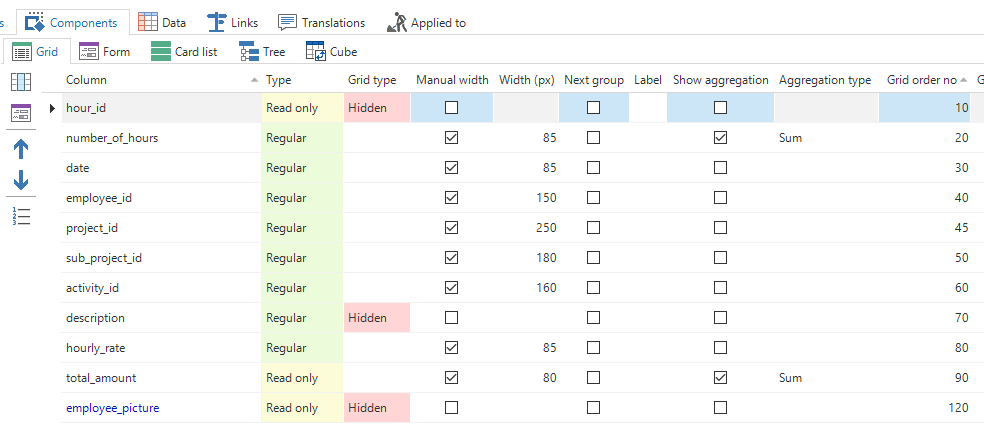Click the form view icon in left sidebar
984x436 pixels.
[20, 114]
